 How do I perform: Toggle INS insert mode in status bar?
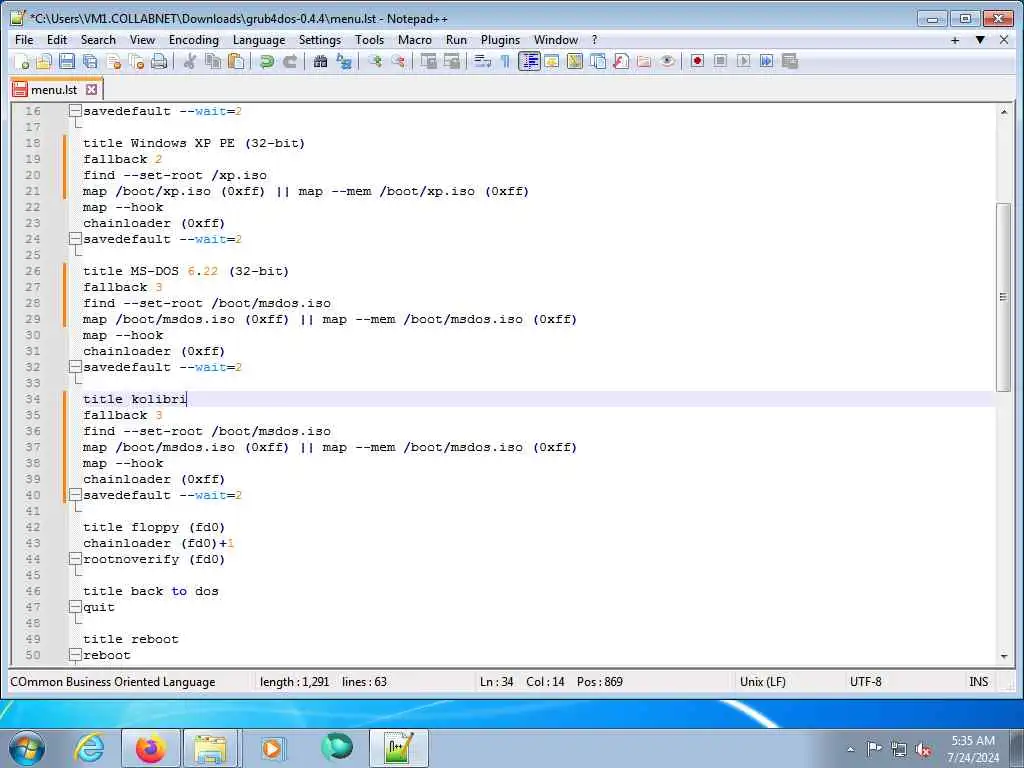pos(978,682)
